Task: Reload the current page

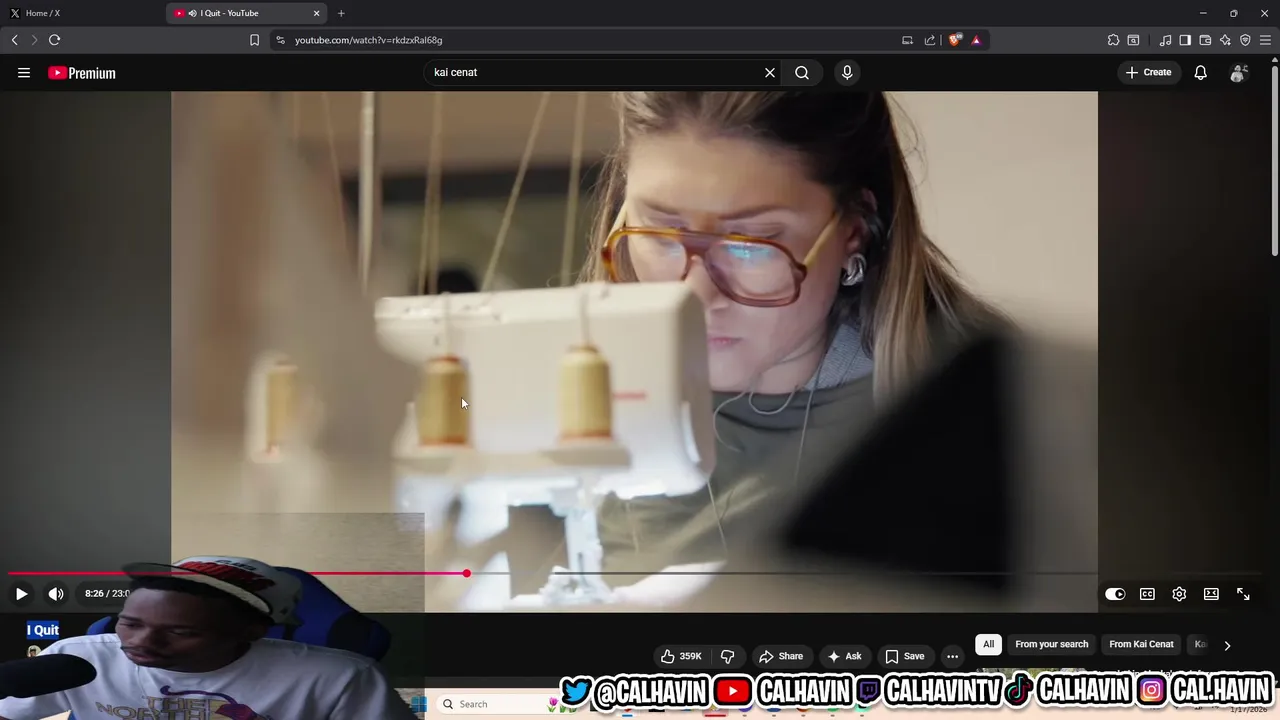Action: (x=54, y=40)
